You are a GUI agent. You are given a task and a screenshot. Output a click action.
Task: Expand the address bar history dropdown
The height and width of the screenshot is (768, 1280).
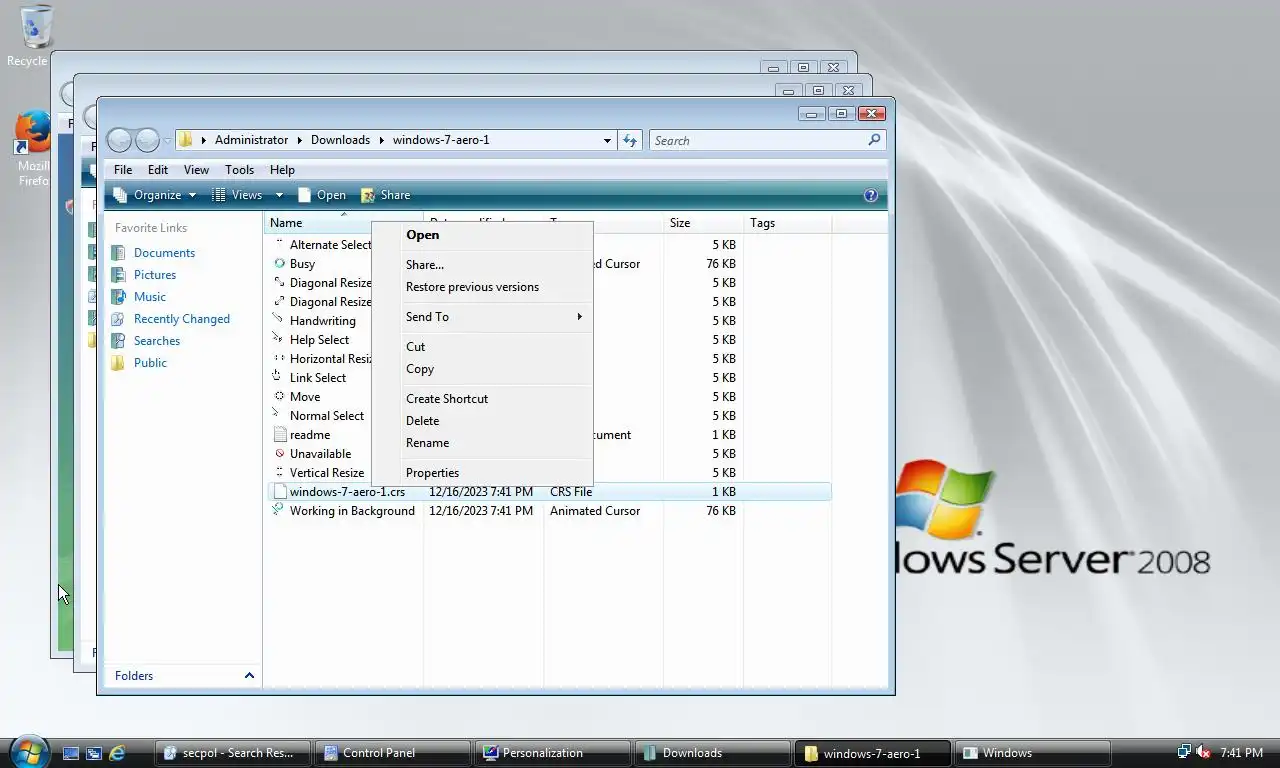[x=607, y=140]
